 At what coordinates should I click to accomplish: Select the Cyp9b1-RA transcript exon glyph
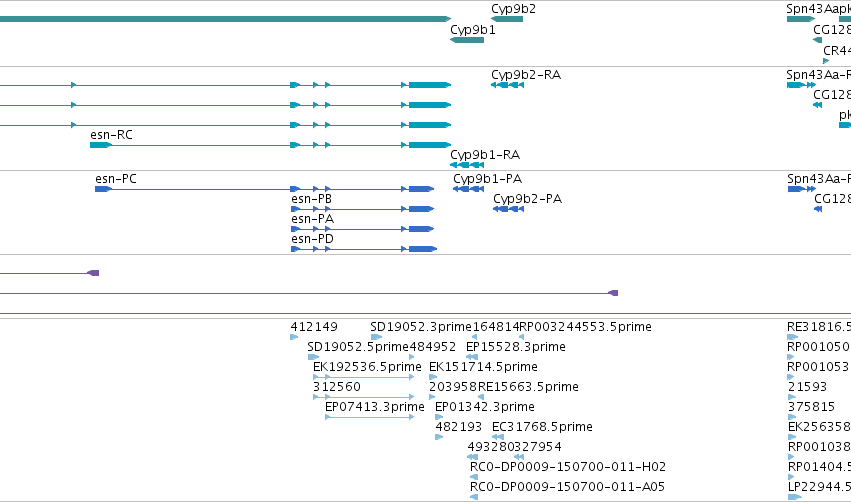tap(467, 165)
